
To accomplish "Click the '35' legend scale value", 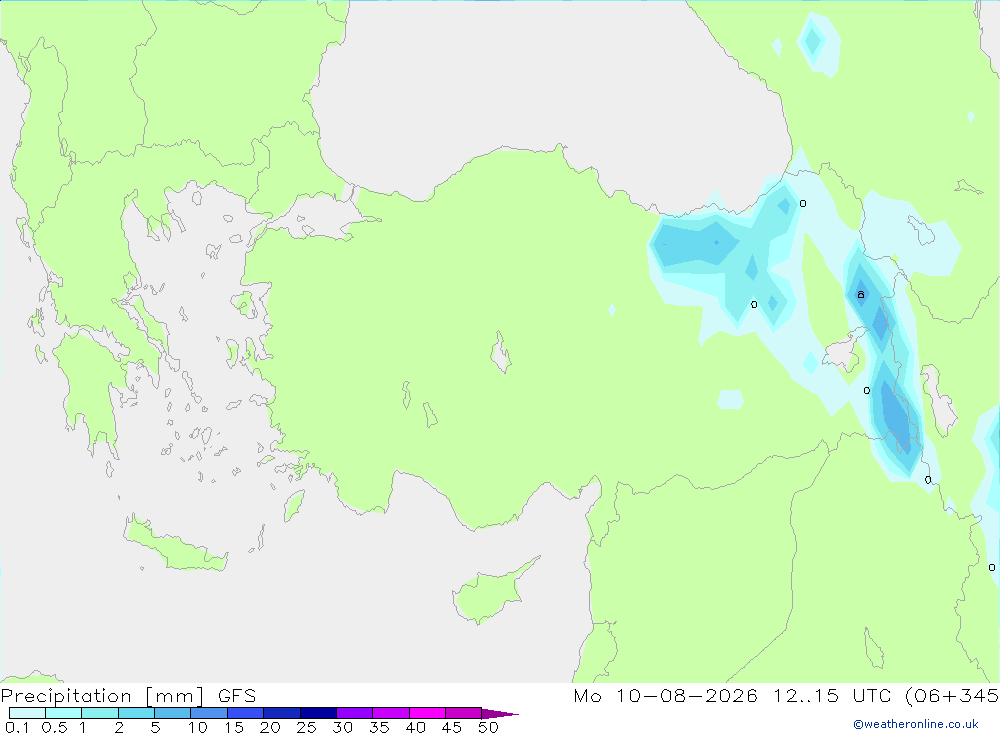I will tap(379, 727).
